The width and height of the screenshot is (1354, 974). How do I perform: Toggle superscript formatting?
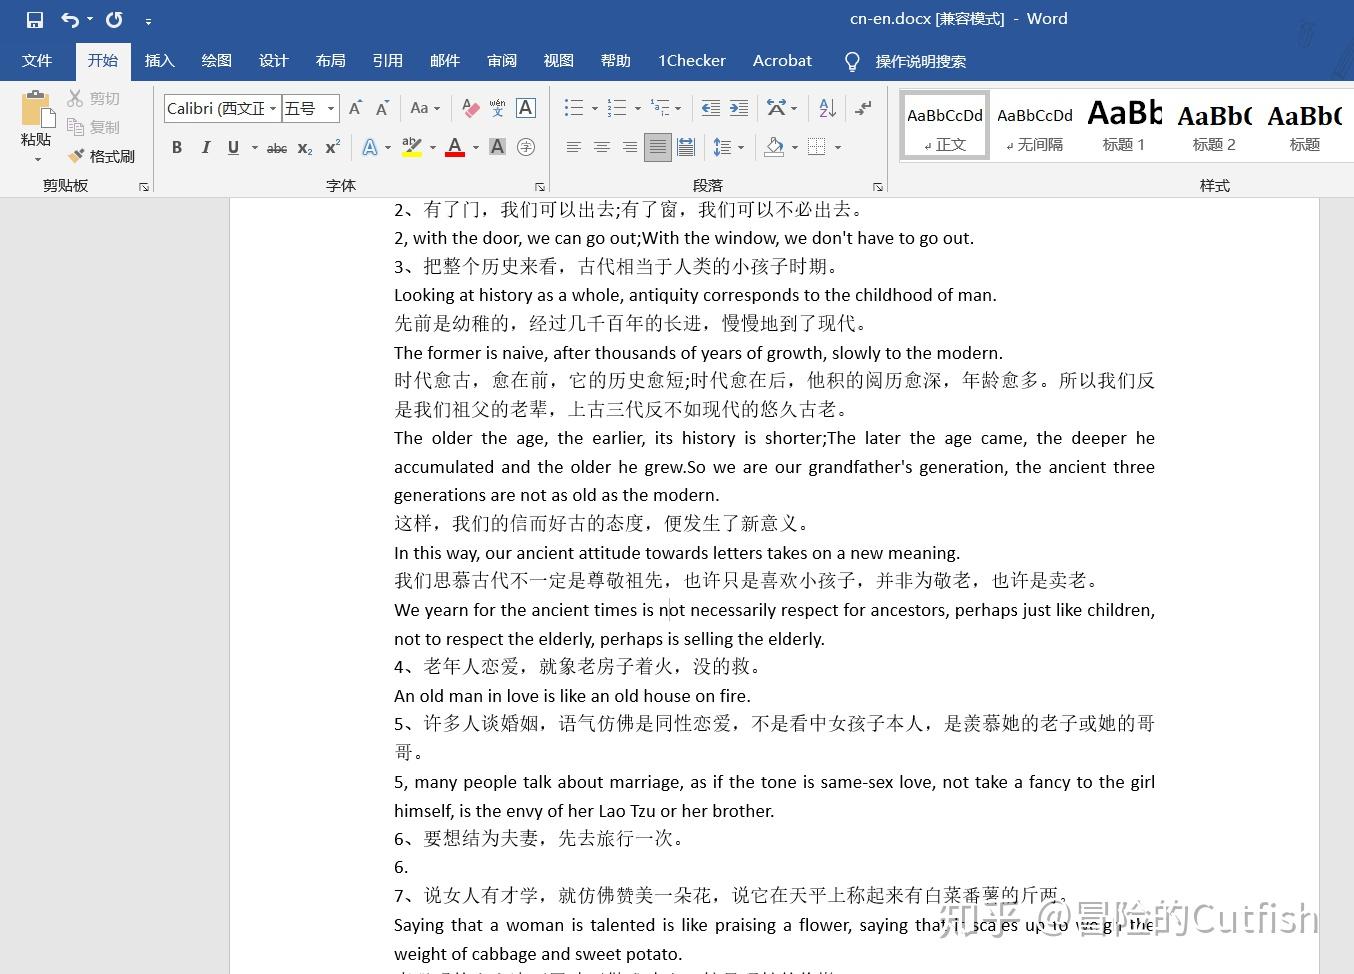[x=330, y=147]
